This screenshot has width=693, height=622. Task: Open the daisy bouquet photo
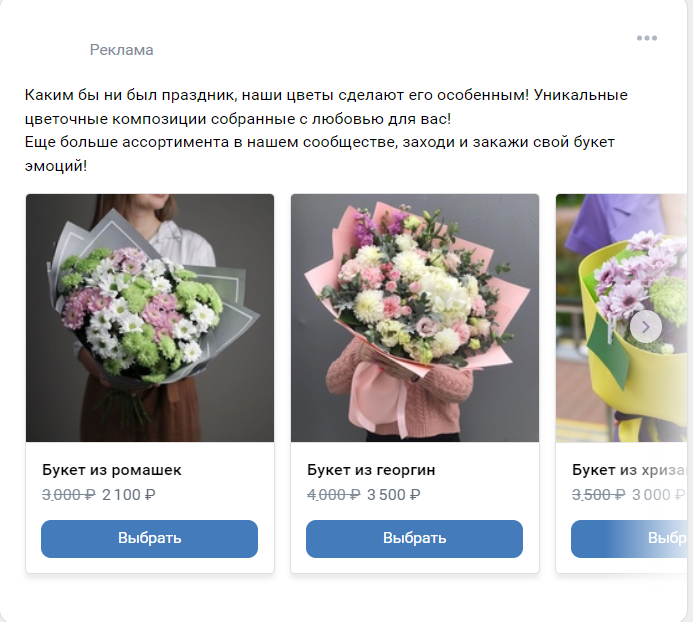(x=150, y=318)
